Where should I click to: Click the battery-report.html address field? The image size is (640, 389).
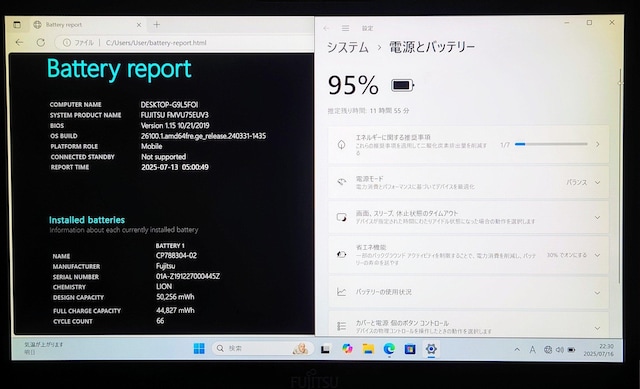[156, 42]
